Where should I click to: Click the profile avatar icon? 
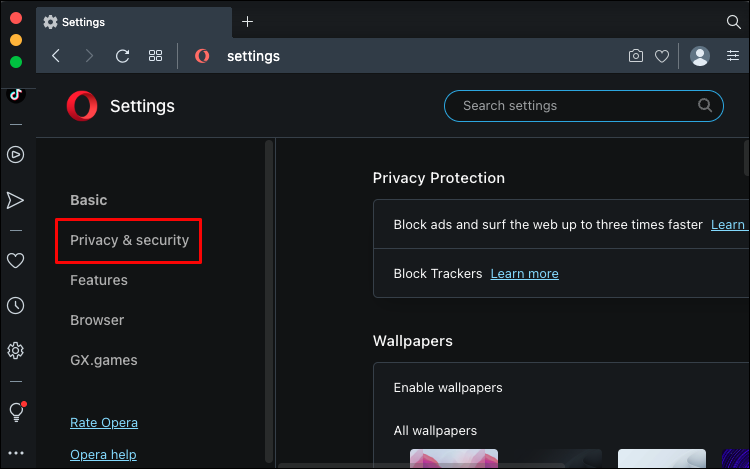pyautogui.click(x=700, y=56)
